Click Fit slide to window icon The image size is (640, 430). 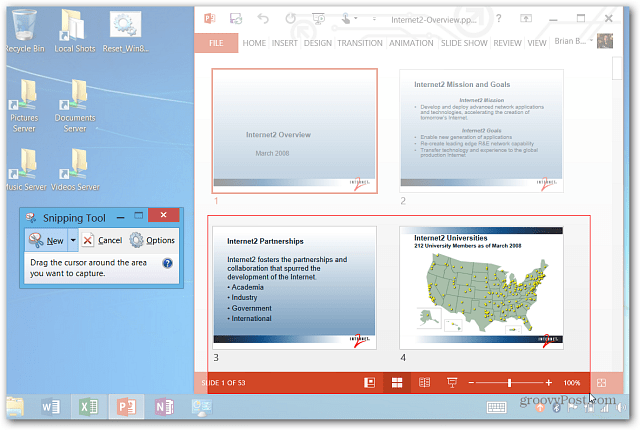coord(601,383)
